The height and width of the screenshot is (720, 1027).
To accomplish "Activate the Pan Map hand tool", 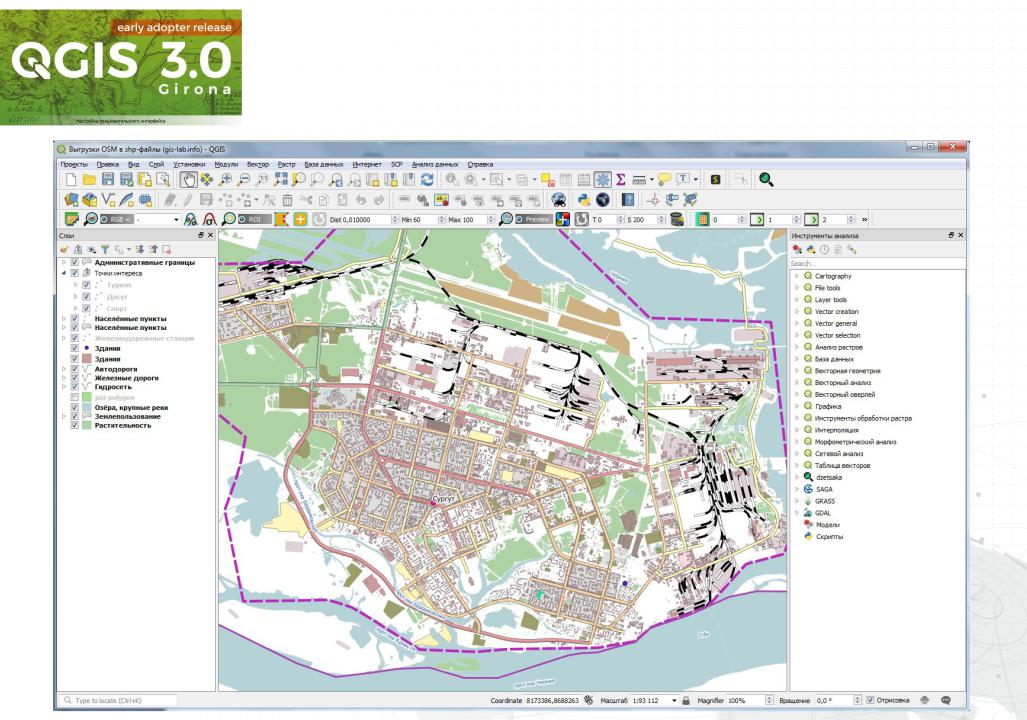I will 189,180.
